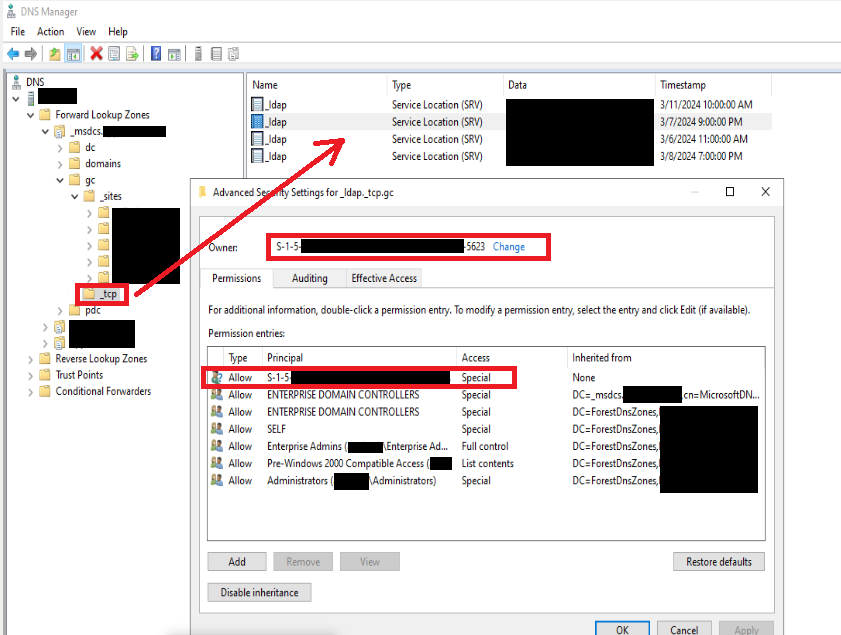Toggle the Show/Hide Action Pane icon

(x=174, y=54)
